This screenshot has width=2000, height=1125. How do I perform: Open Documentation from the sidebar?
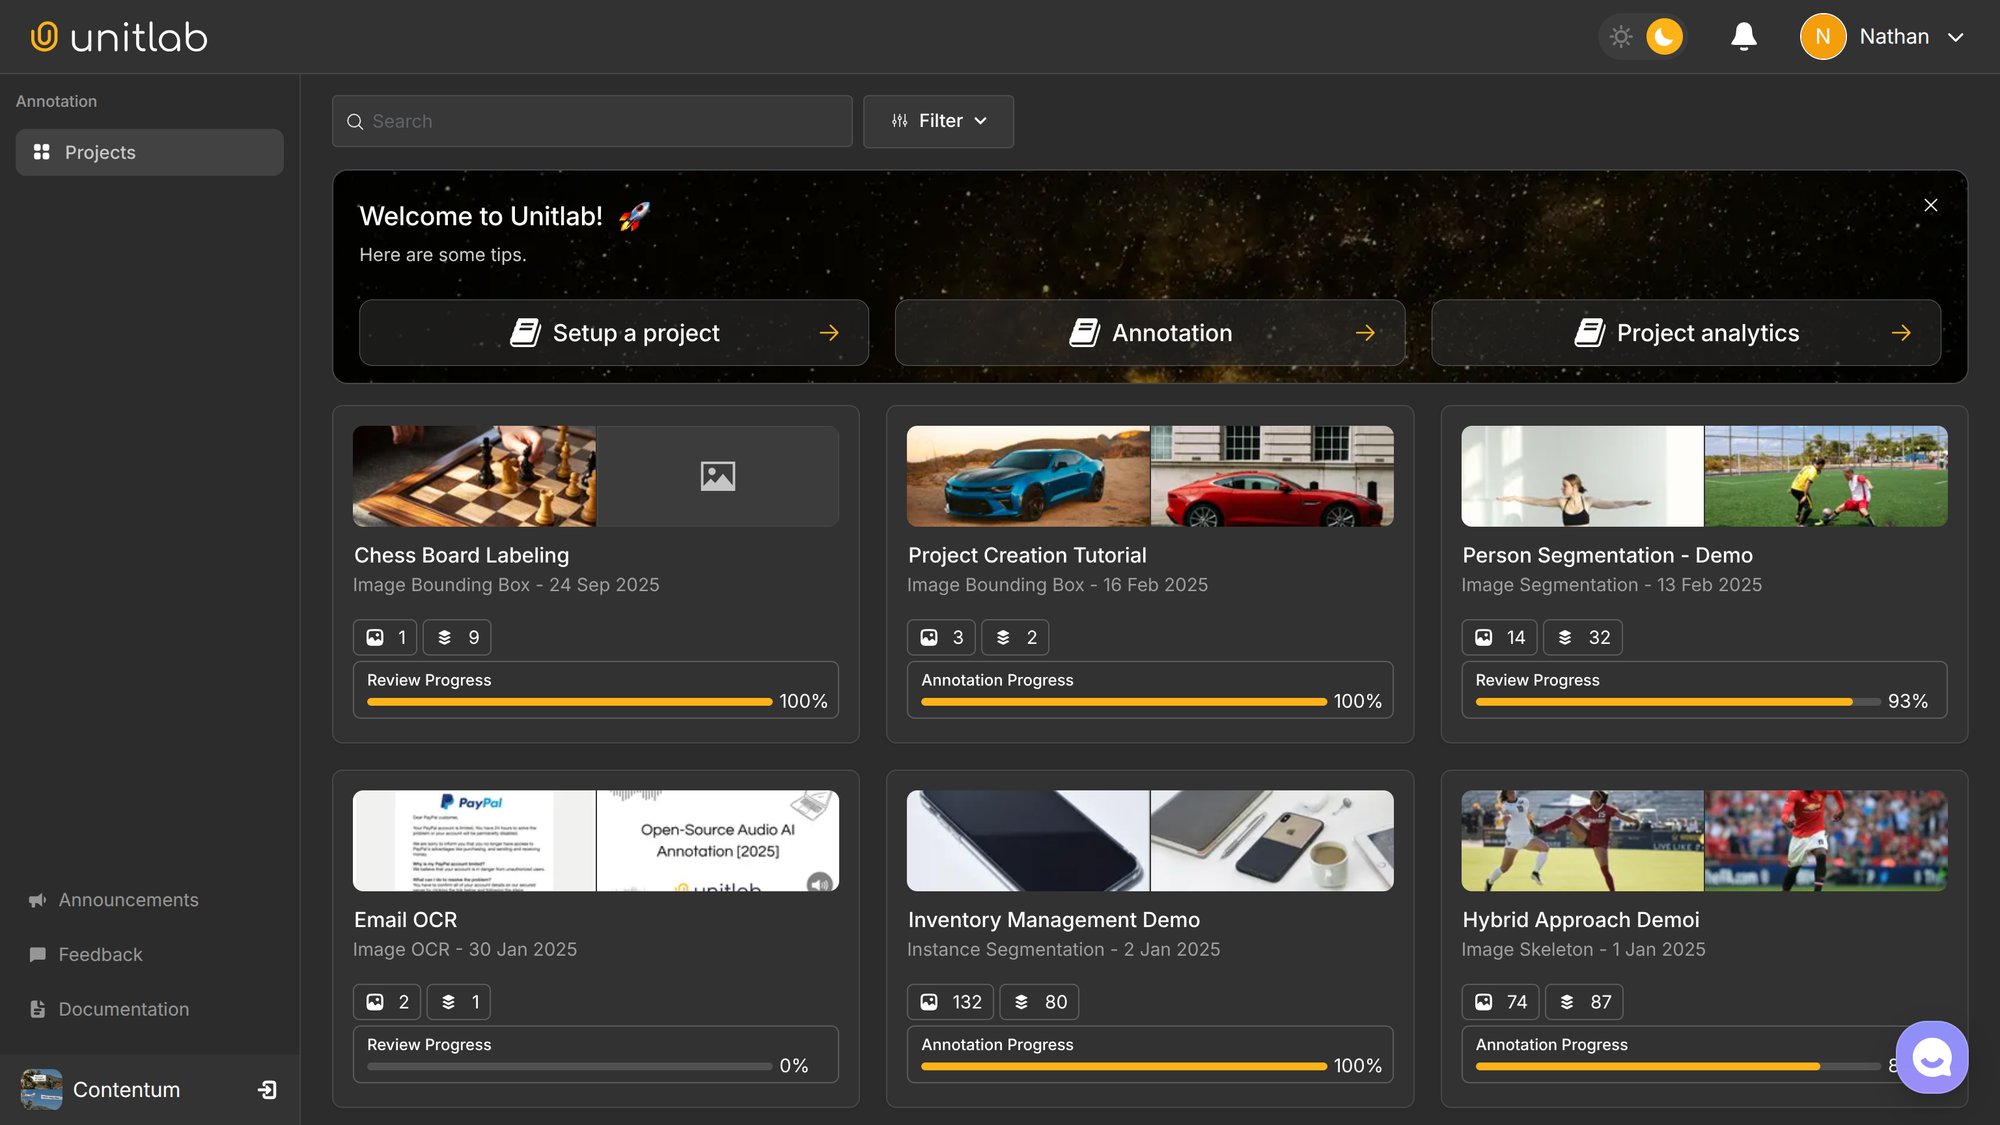[123, 1009]
